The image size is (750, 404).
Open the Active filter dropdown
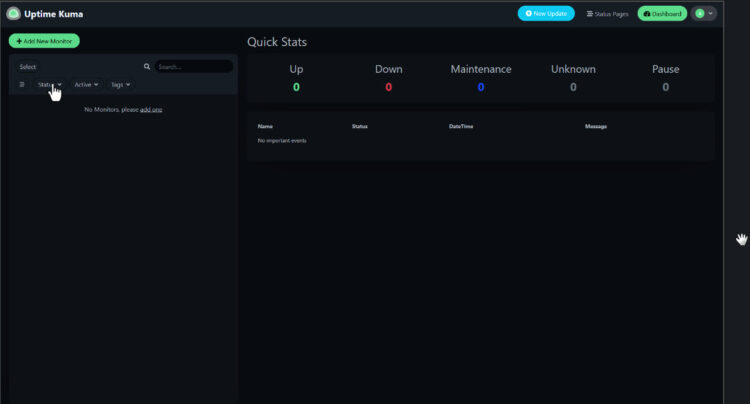coord(86,85)
